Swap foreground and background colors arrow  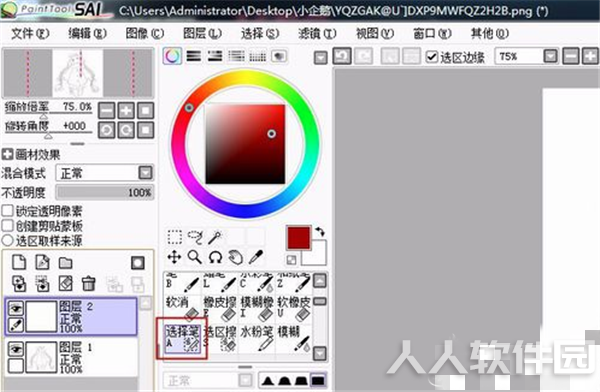320,231
